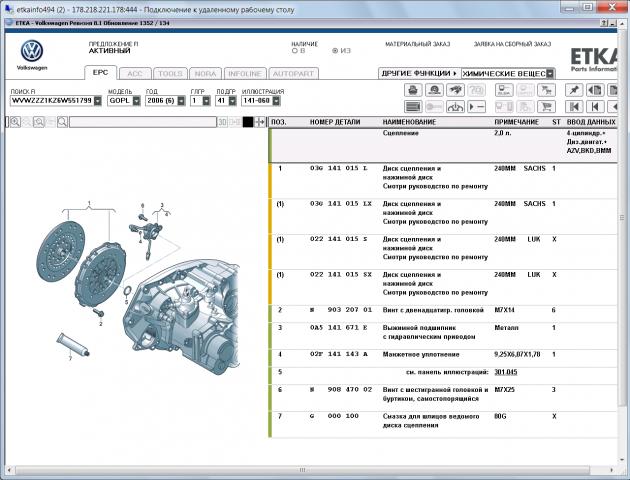Click the steering wheel vehicle data icon
The height and width of the screenshot is (480, 630).
tap(455, 106)
